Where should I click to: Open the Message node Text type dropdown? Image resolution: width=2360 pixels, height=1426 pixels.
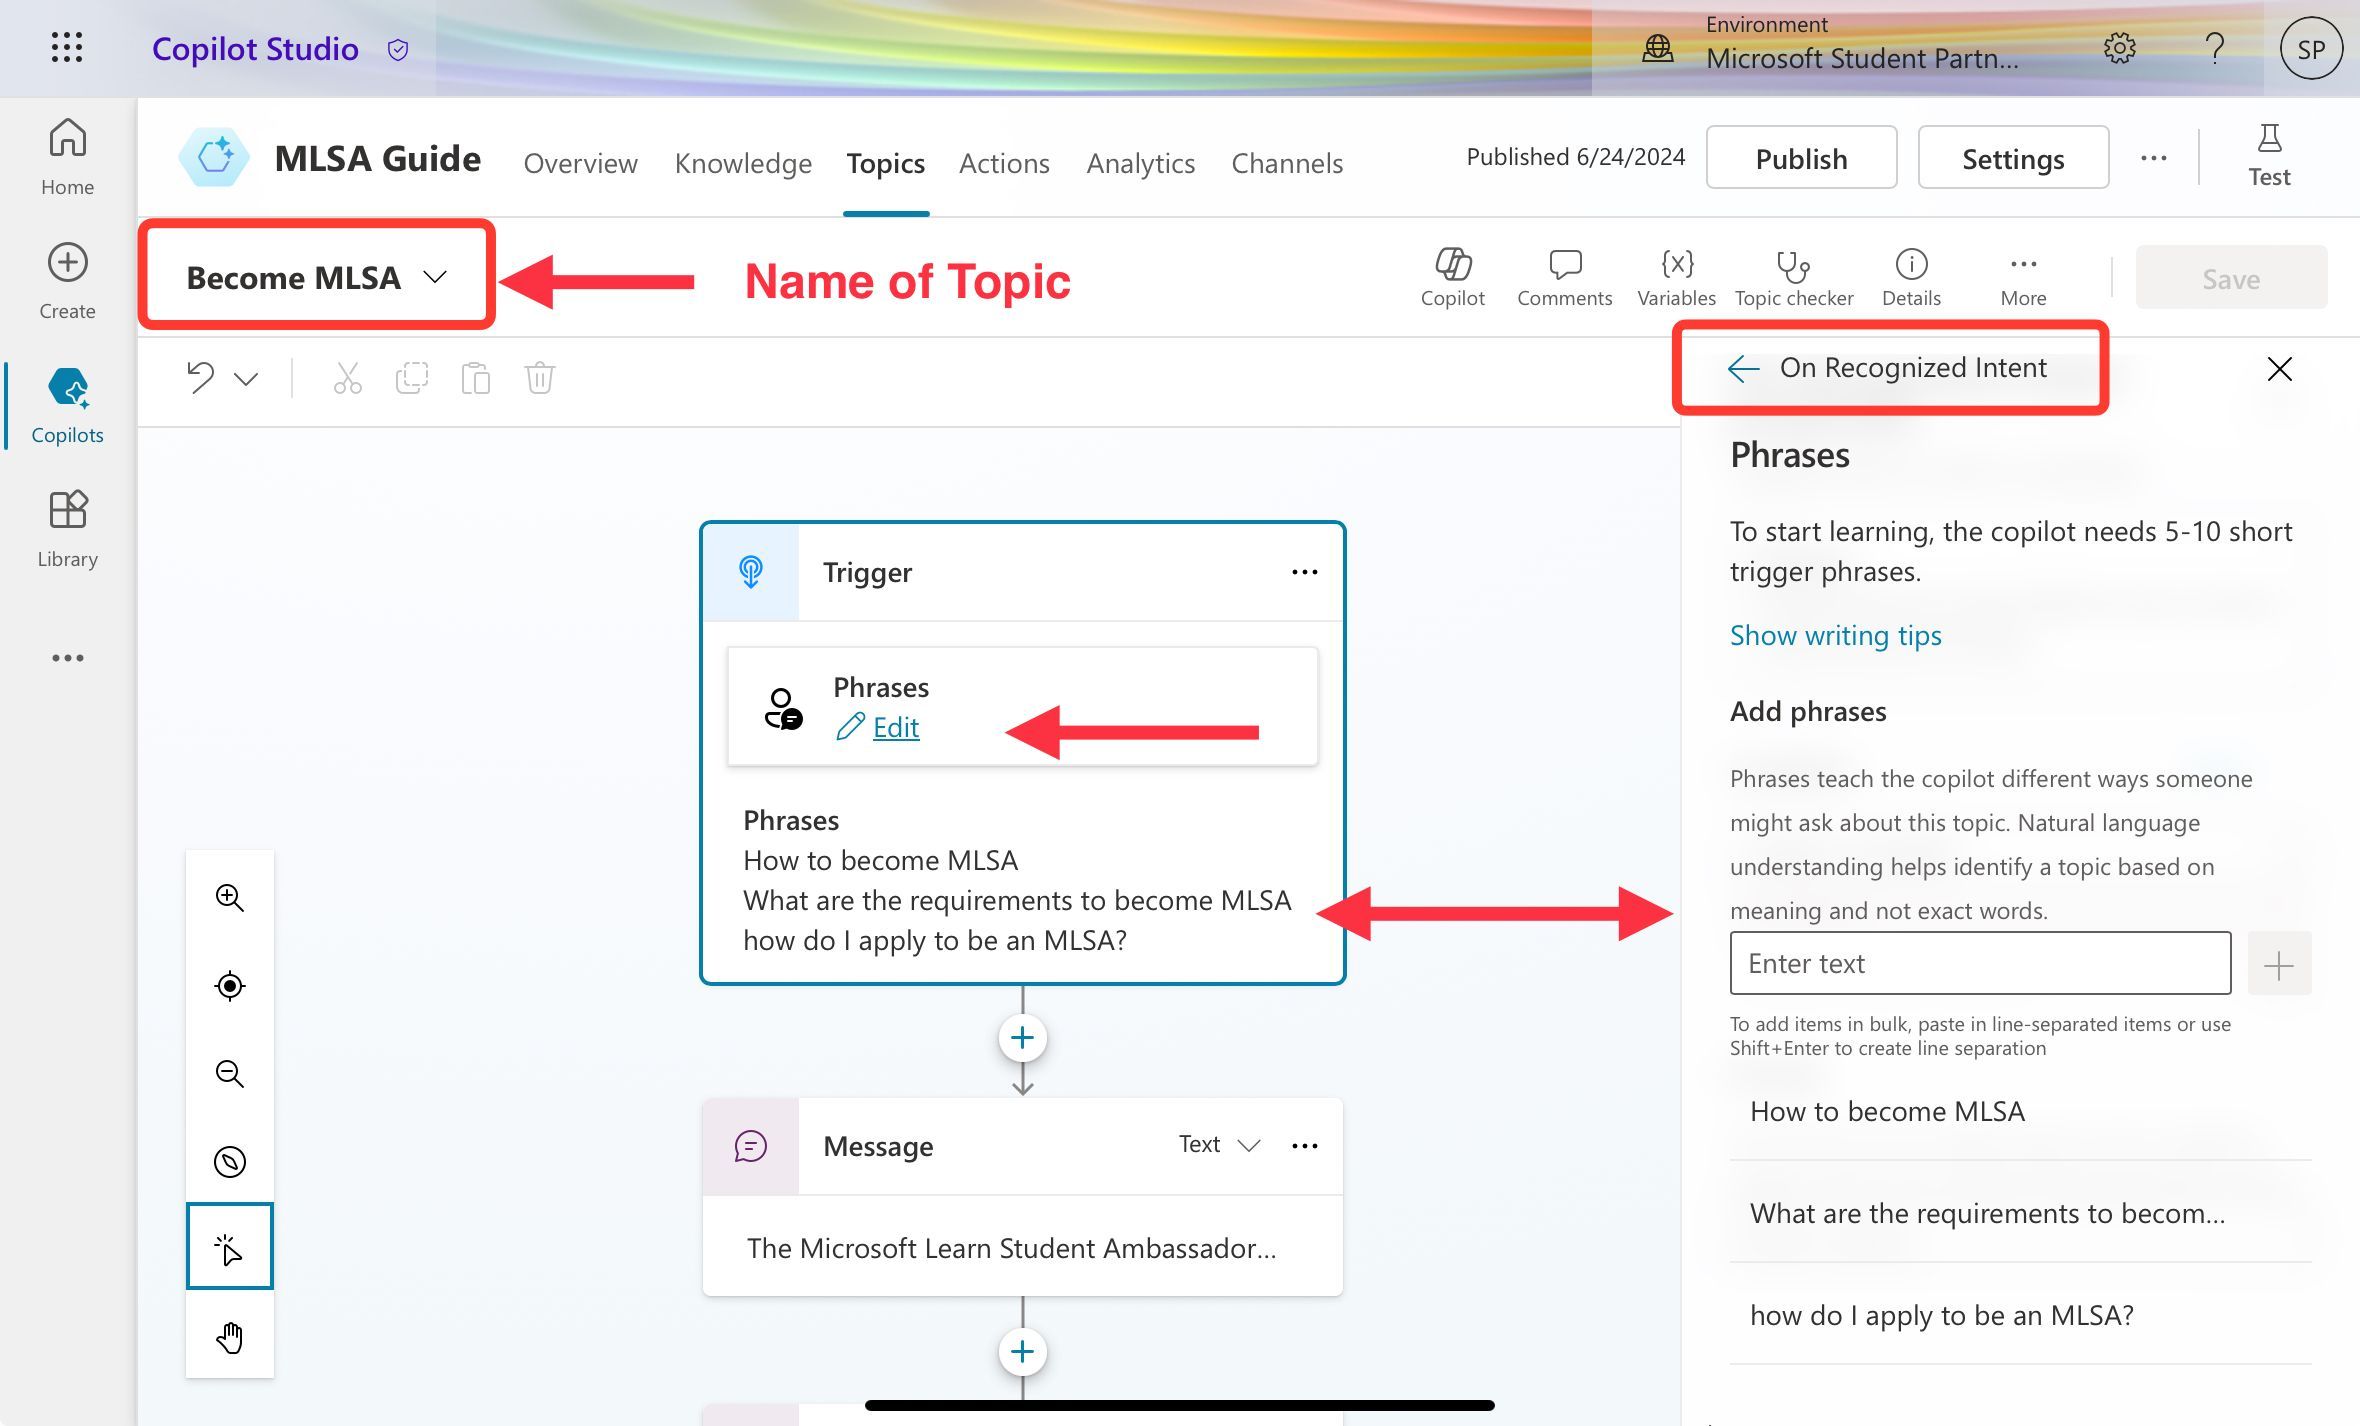(x=1219, y=1145)
